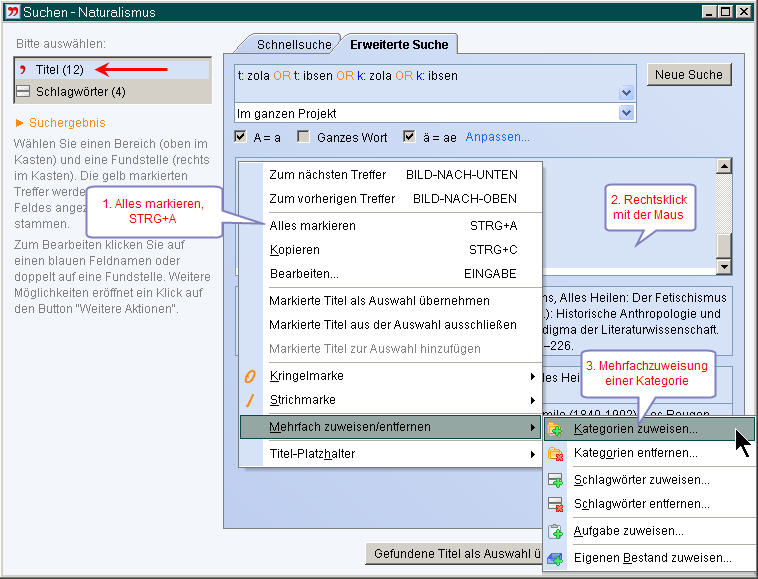This screenshot has width=758, height=579.
Task: Toggle the 'A = a' checkbox
Action: coord(240,137)
